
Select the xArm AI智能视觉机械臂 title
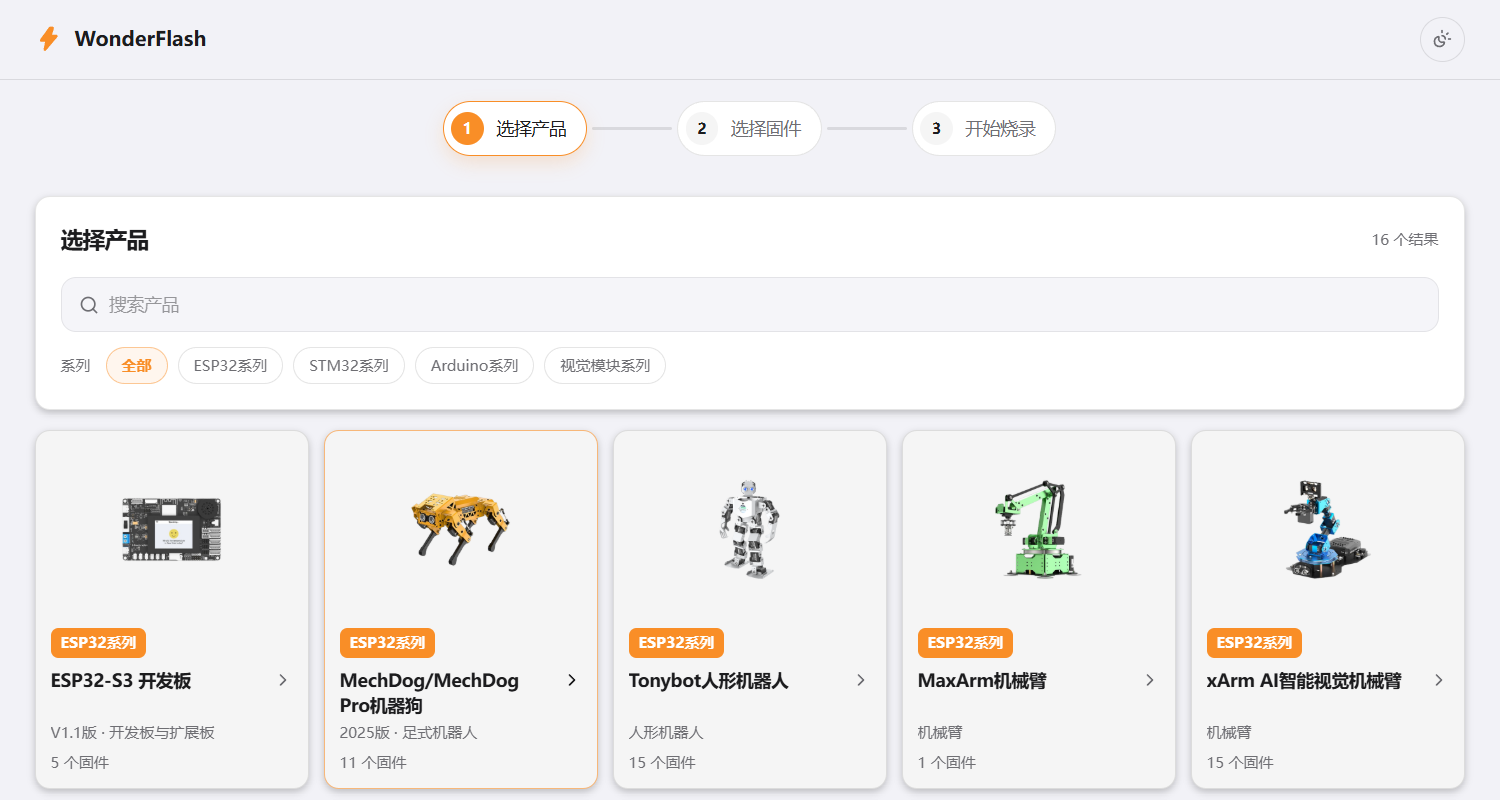tap(1304, 681)
